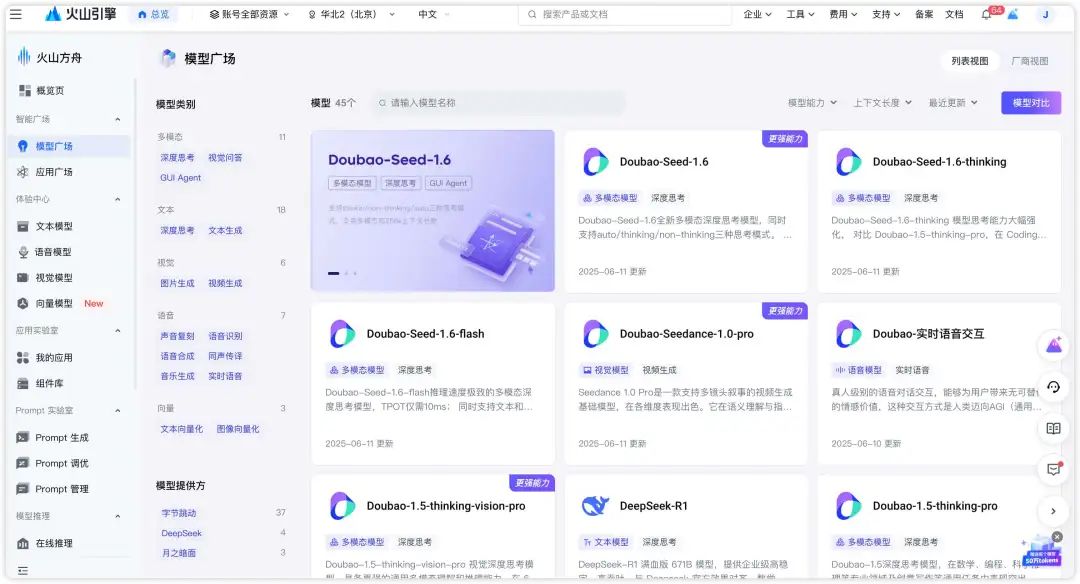
Task: Collapse the 体验中心 sidebar section
Action: tap(118, 199)
